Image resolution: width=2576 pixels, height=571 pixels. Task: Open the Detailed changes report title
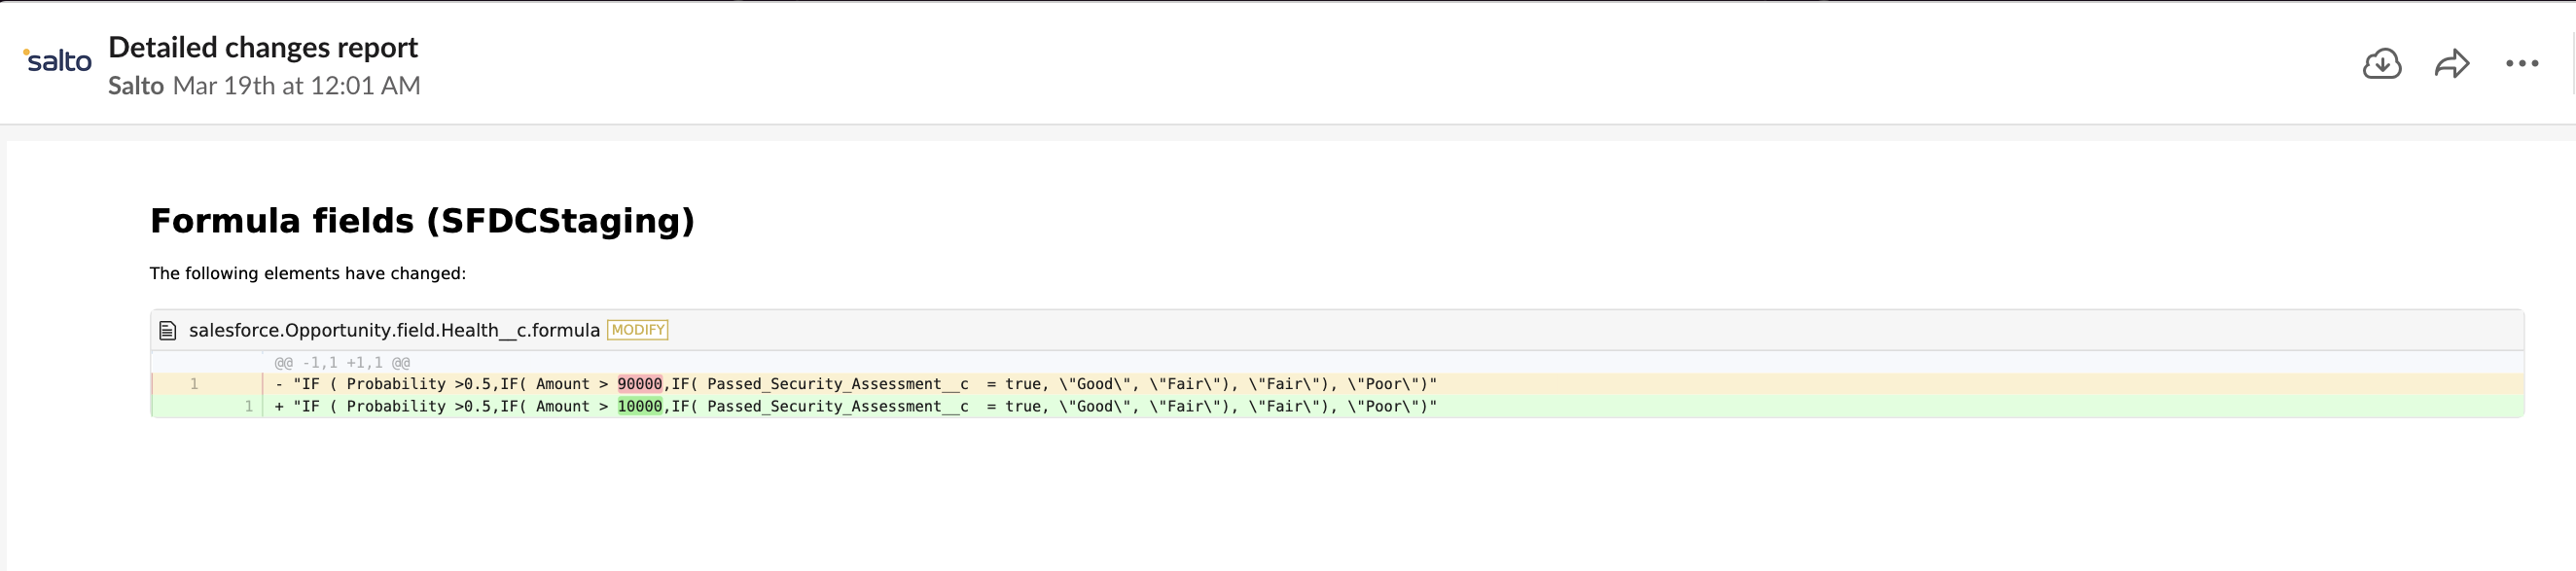pos(263,47)
